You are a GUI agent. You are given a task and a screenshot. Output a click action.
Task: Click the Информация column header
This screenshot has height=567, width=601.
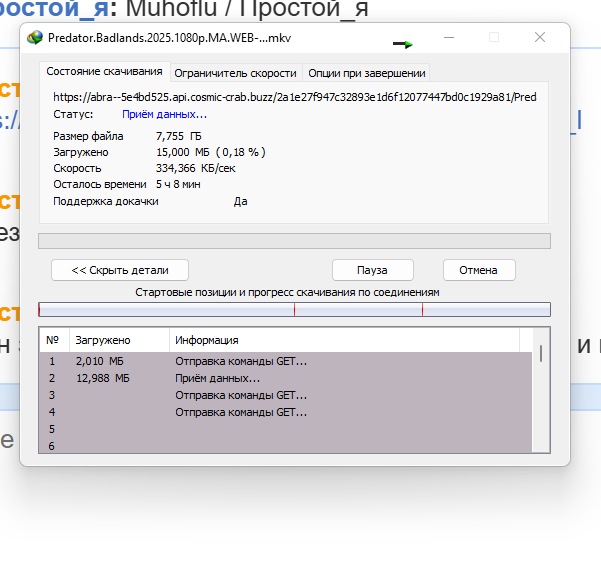pyautogui.click(x=344, y=340)
